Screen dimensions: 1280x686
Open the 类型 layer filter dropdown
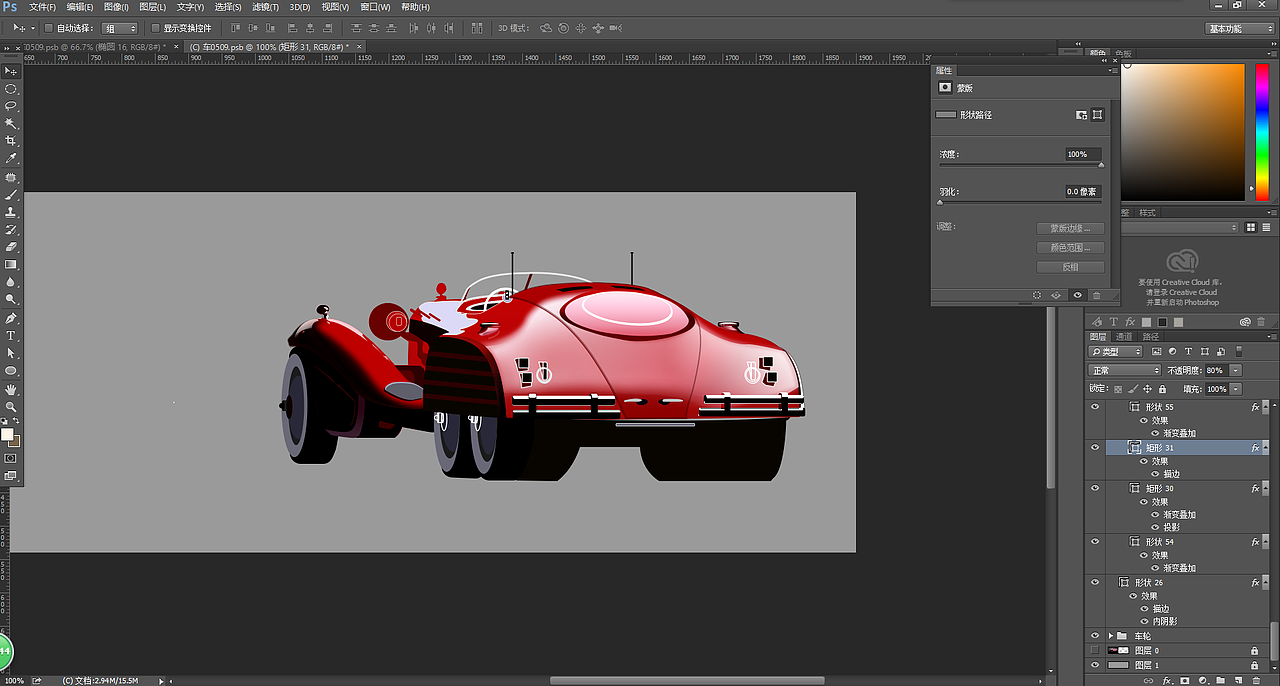(x=1116, y=352)
